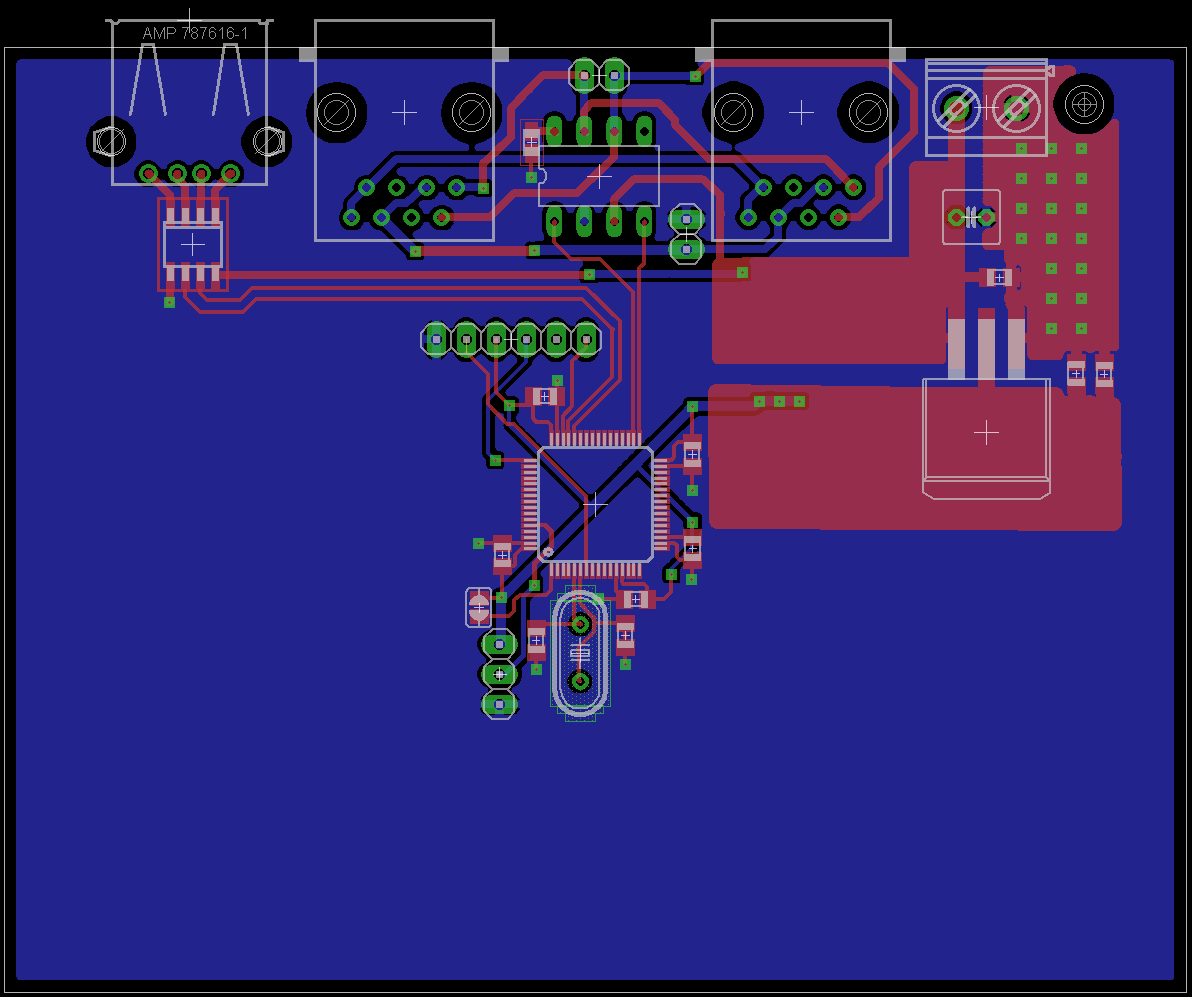Select the AMP 787616-1 part label

coord(195,33)
